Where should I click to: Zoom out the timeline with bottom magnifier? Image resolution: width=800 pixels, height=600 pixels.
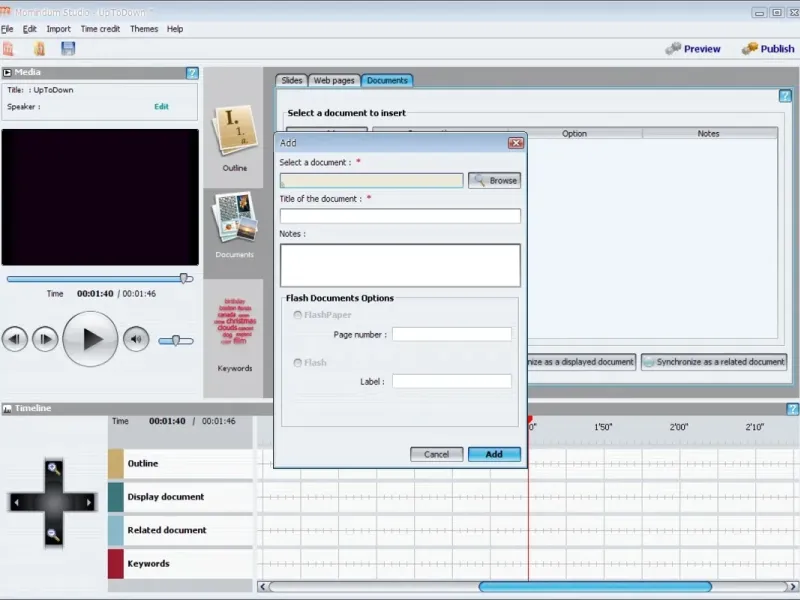tap(54, 534)
